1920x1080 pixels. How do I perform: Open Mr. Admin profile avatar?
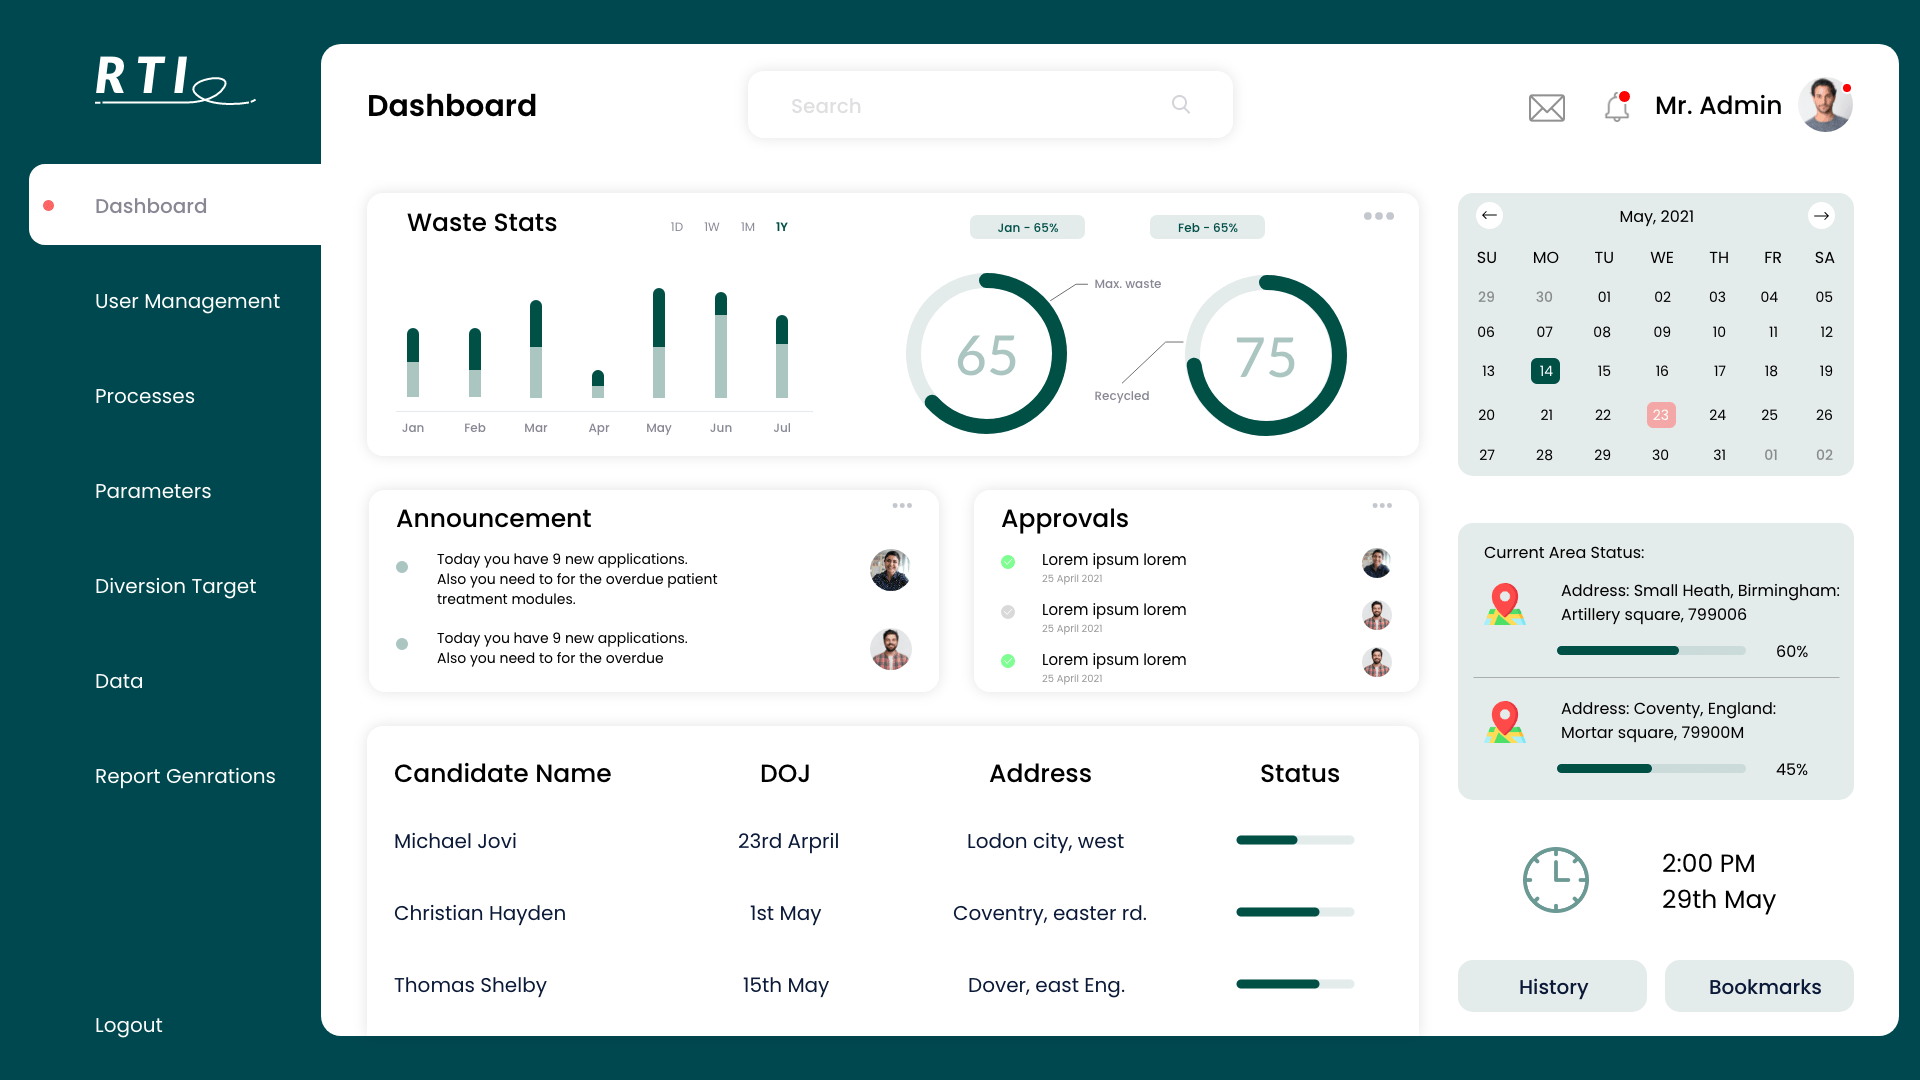tap(1825, 105)
